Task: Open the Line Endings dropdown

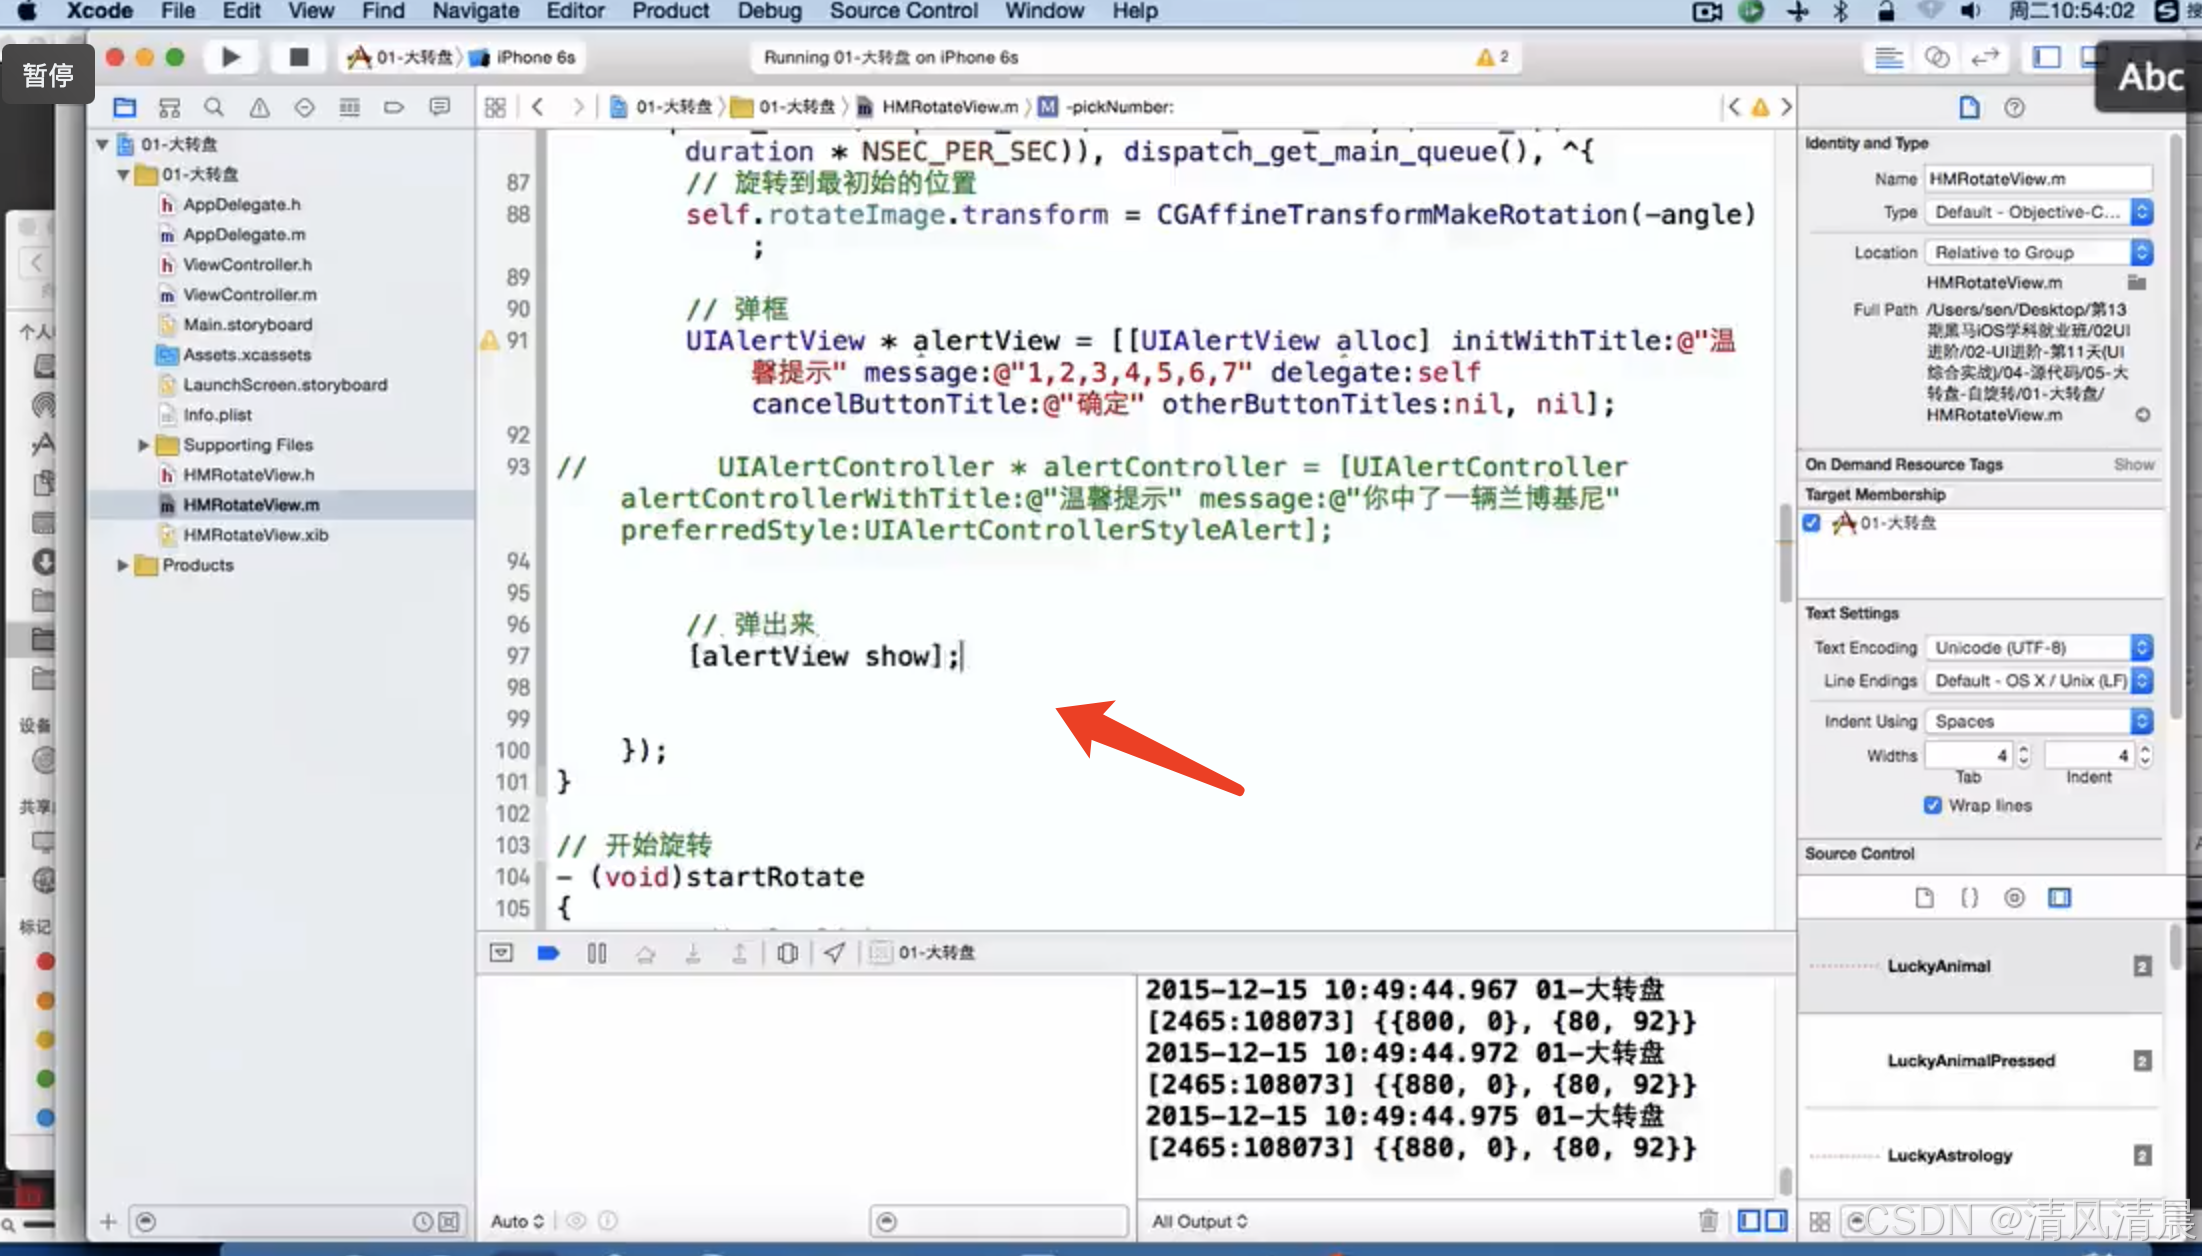Action: point(2038,680)
